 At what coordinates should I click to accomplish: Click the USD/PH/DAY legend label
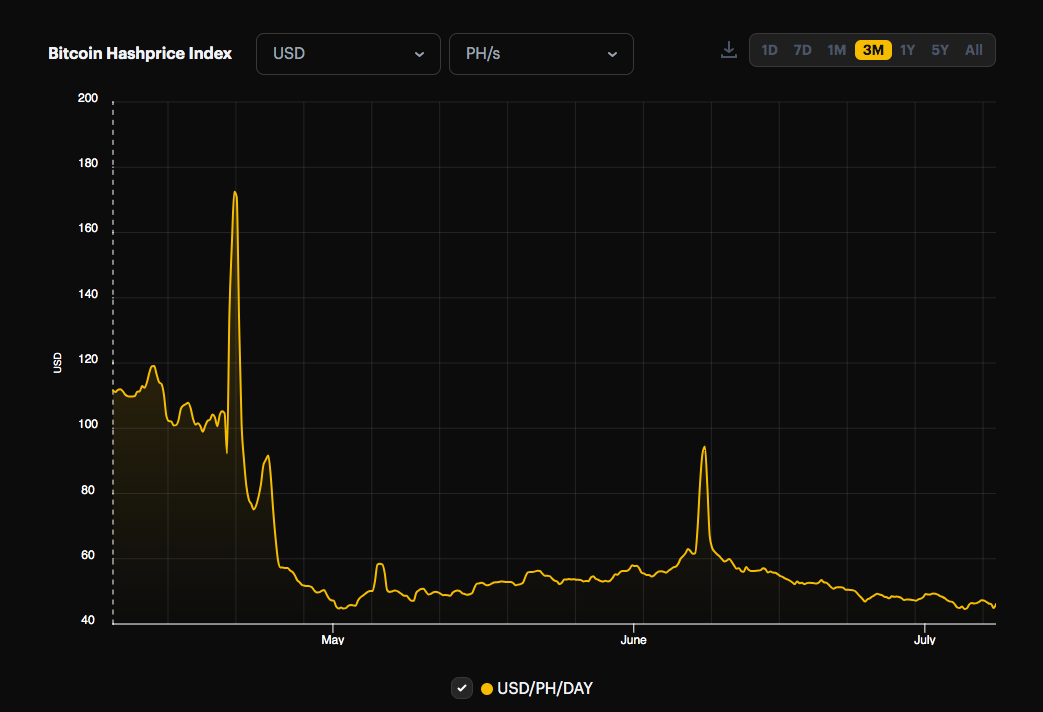tap(545, 688)
